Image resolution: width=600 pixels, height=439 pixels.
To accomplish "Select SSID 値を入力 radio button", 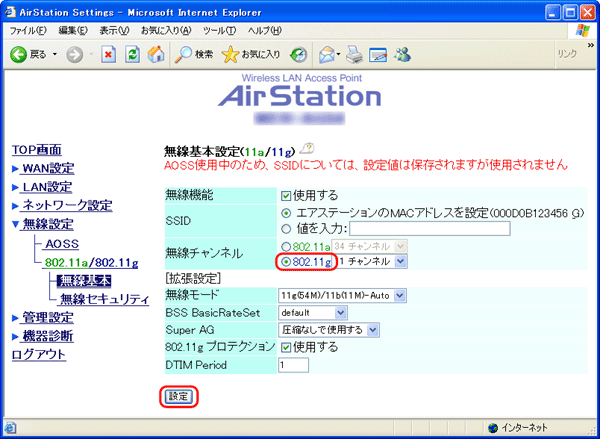I will [286, 229].
